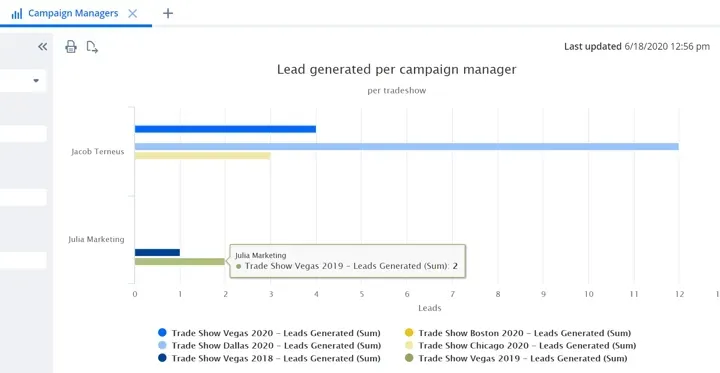Click the Dallas 2020 light blue legend dot
This screenshot has width=720, height=373.
coord(162,345)
